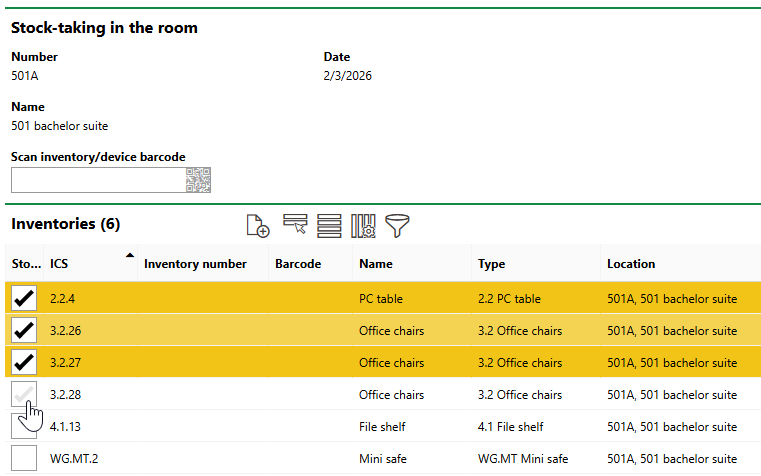761x476 pixels.
Task: Sort by the Inventory number column header
Action: [195, 264]
